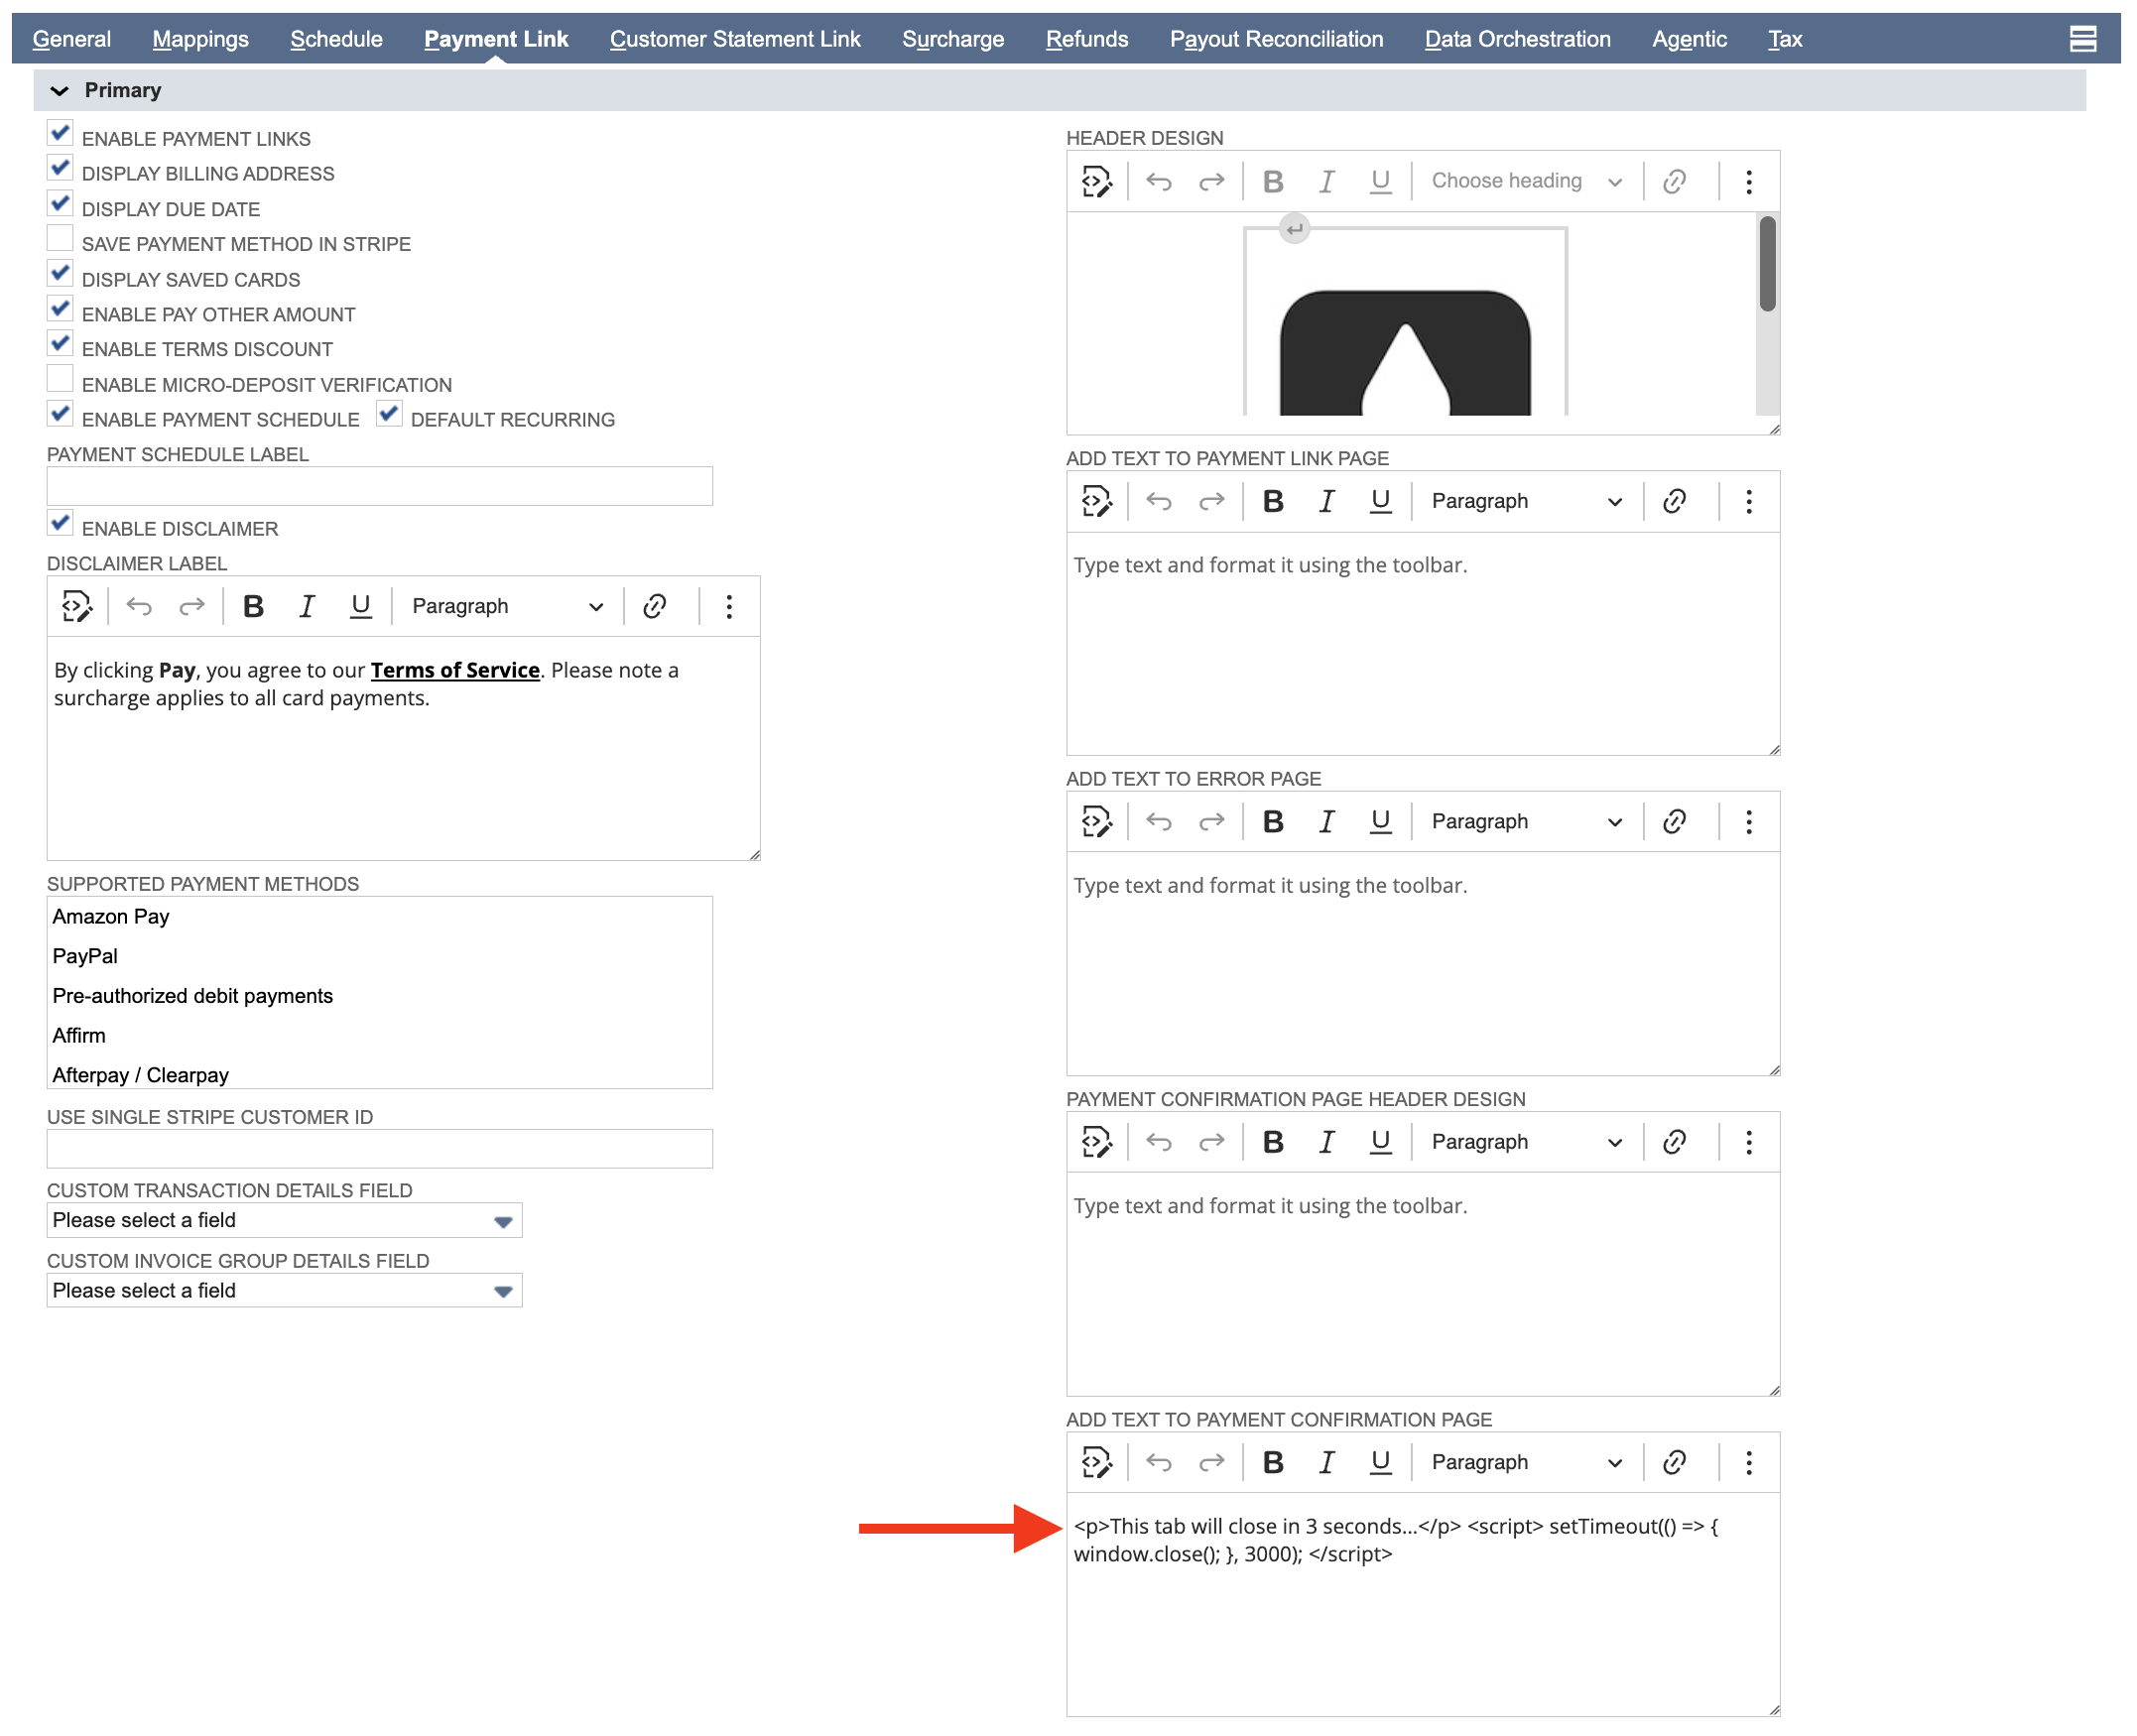Image resolution: width=2137 pixels, height=1736 pixels.
Task: Open the layout menu icon at top right
Action: click(x=2083, y=39)
